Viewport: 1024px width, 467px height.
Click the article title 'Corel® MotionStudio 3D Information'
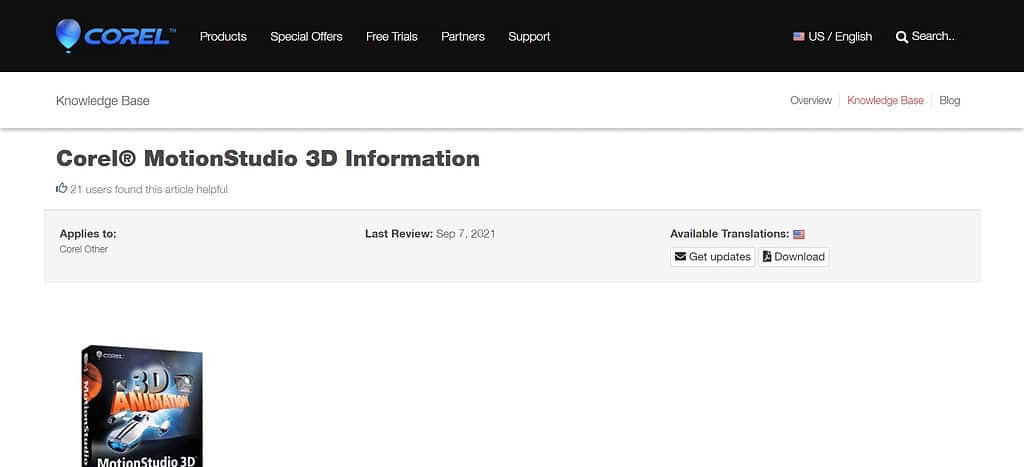(268, 158)
